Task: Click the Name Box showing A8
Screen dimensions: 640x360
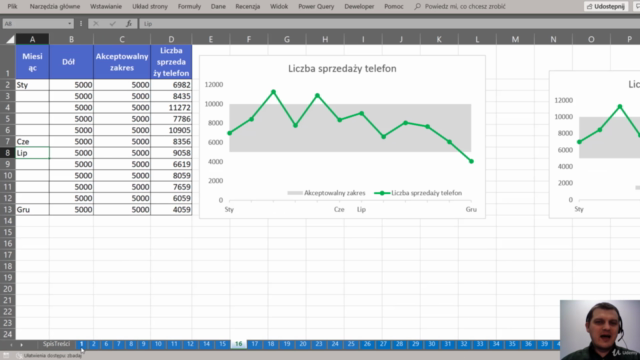Action: coord(35,24)
